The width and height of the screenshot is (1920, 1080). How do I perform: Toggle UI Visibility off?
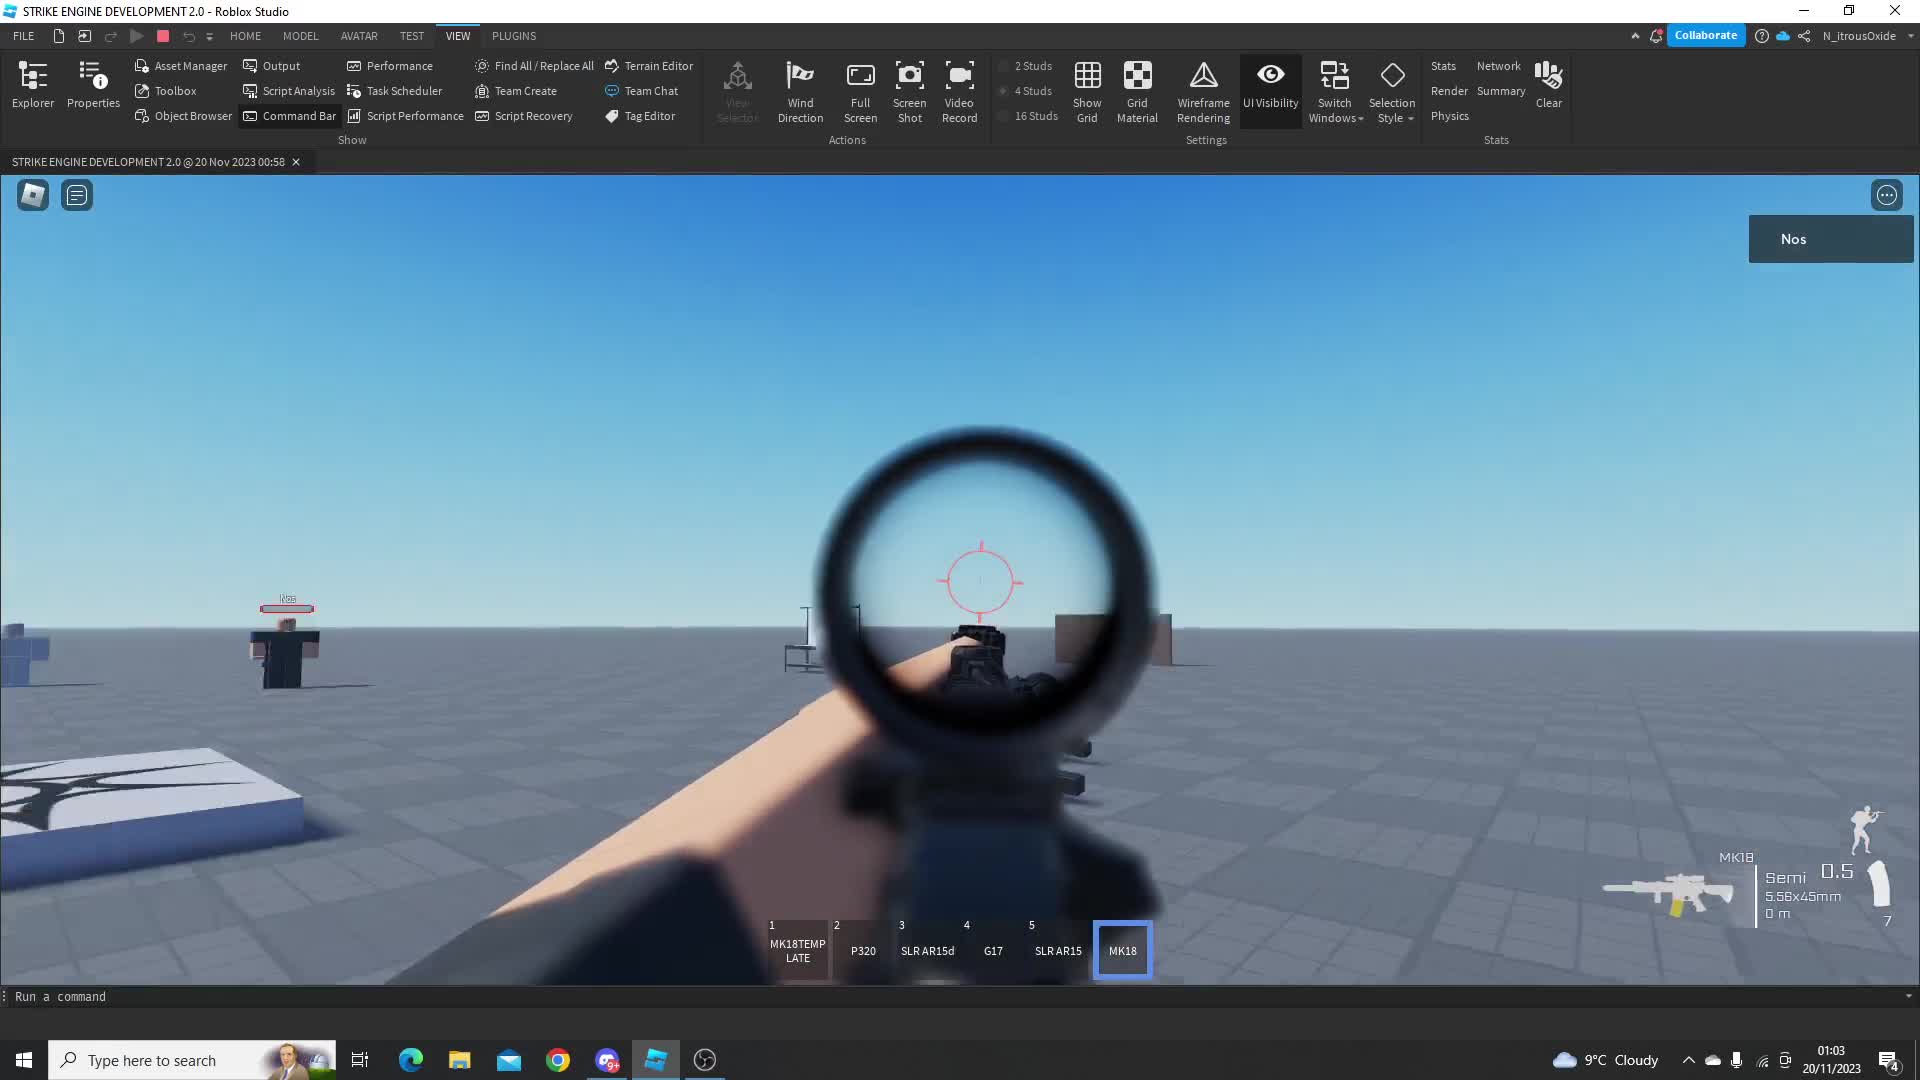point(1270,90)
